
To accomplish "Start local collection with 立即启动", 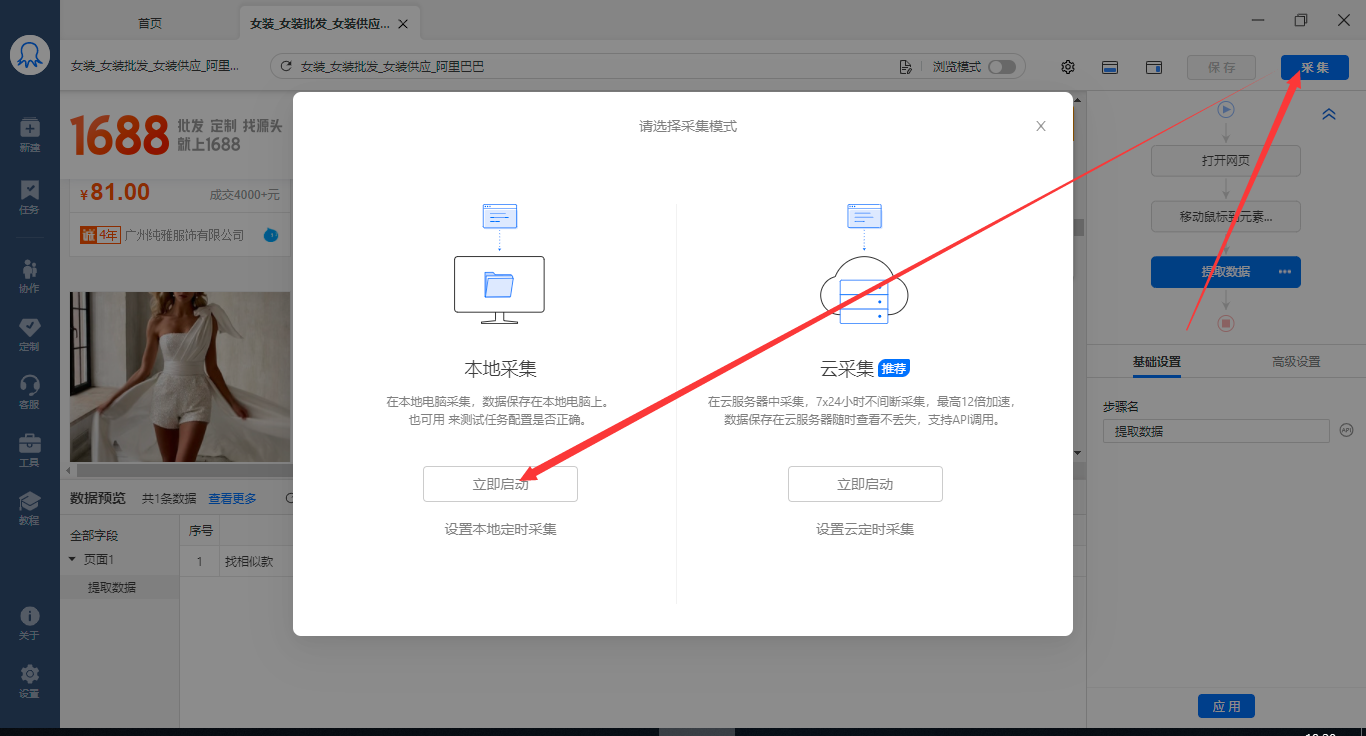I will (500, 484).
